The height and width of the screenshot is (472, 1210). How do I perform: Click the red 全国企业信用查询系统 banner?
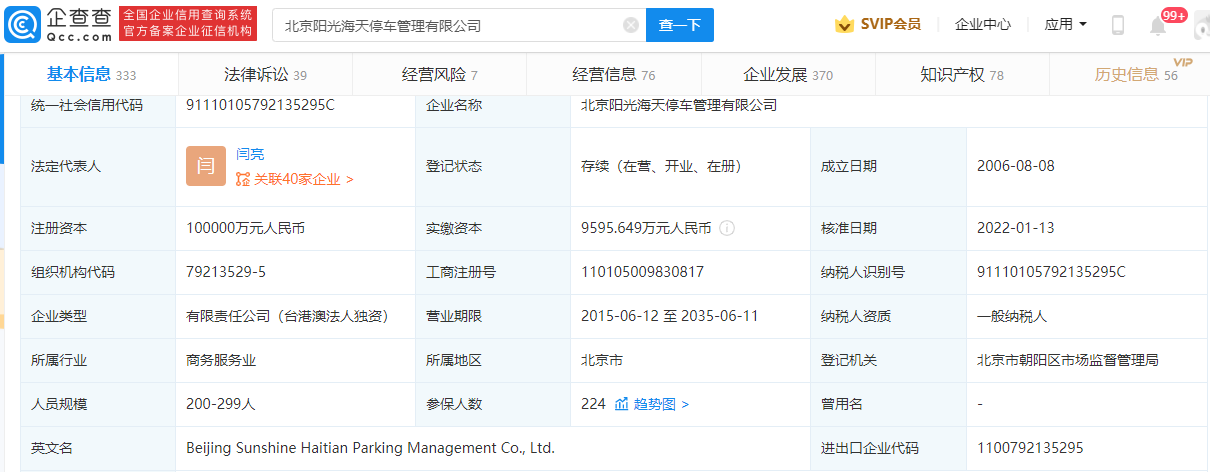pyautogui.click(x=189, y=24)
